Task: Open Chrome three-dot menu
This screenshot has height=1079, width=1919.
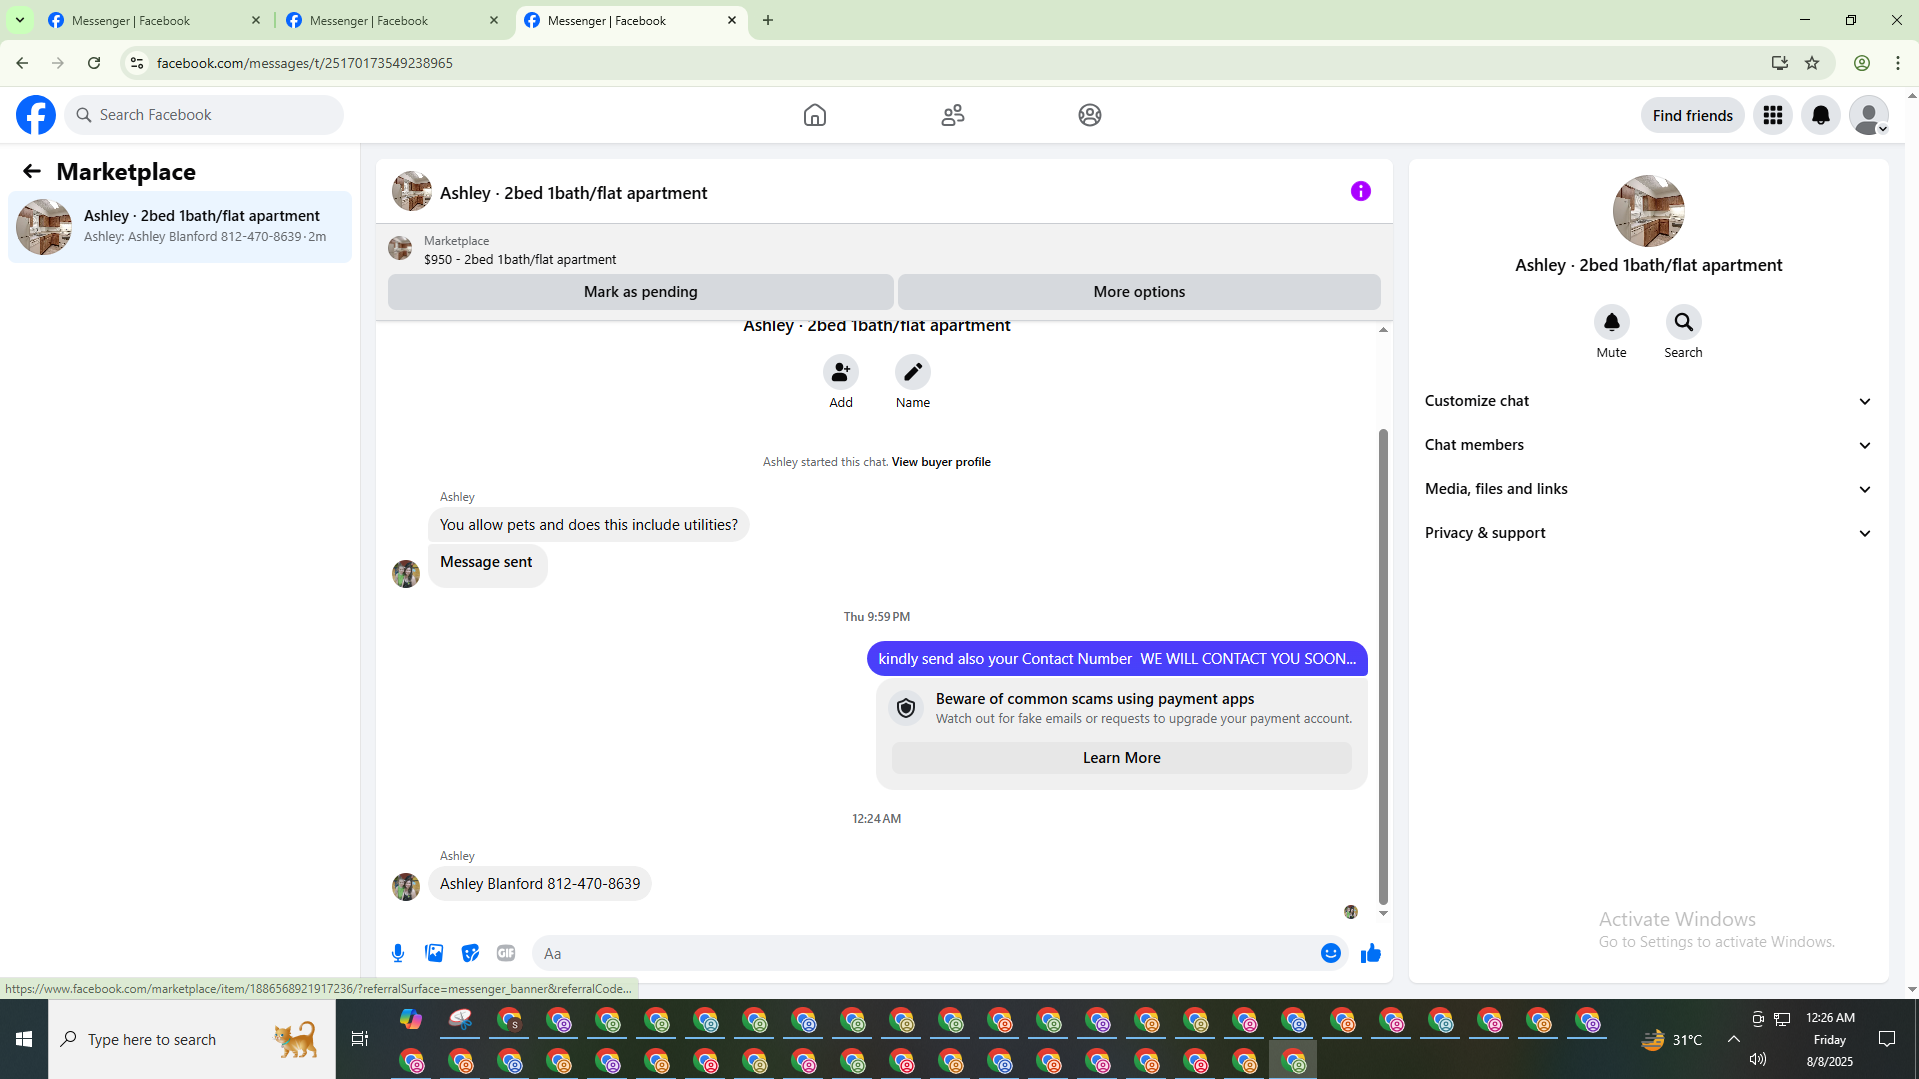Action: coord(1898,63)
